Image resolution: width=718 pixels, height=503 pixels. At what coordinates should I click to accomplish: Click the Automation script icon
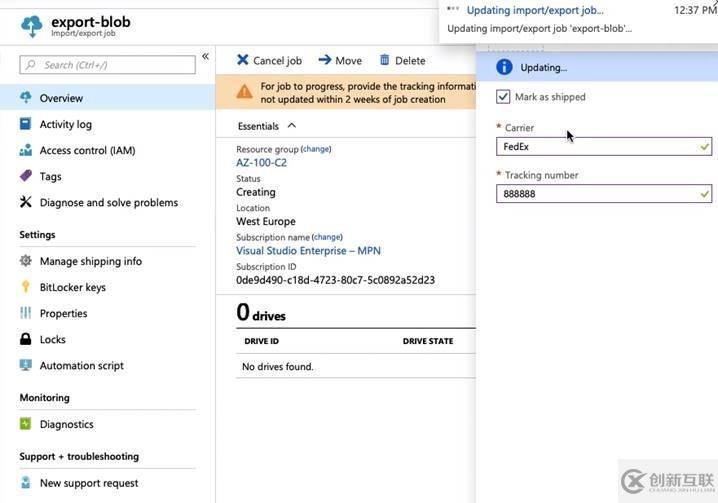point(26,365)
